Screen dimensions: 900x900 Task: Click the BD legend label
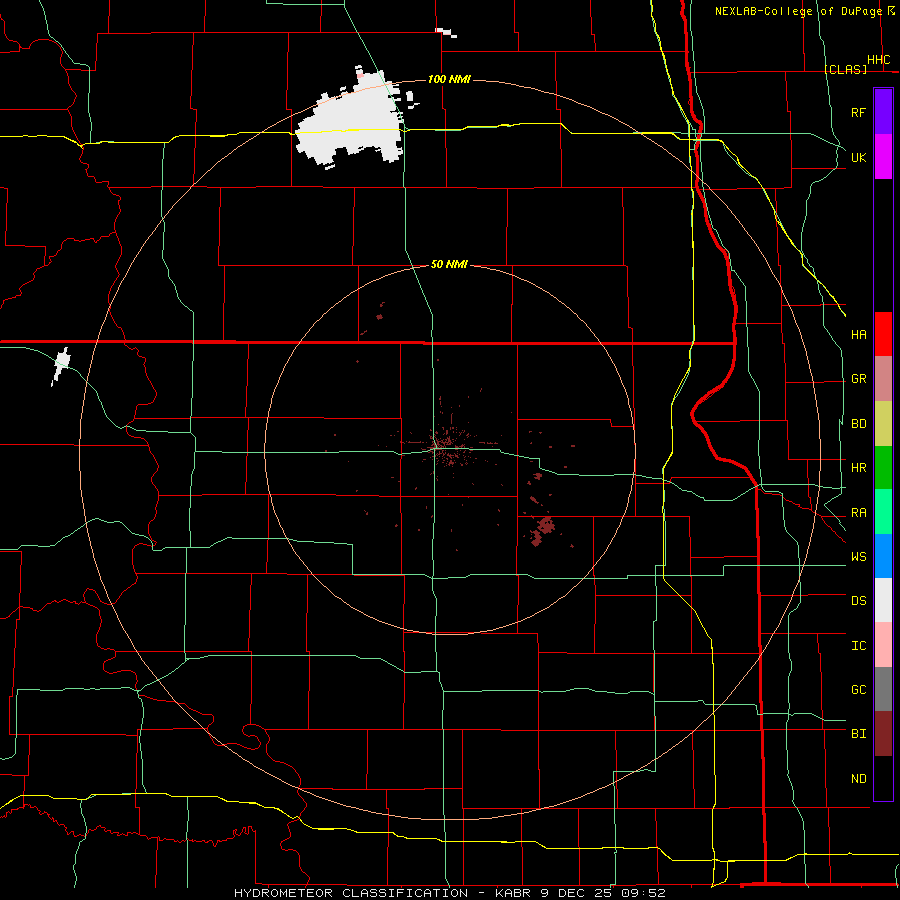pyautogui.click(x=858, y=424)
